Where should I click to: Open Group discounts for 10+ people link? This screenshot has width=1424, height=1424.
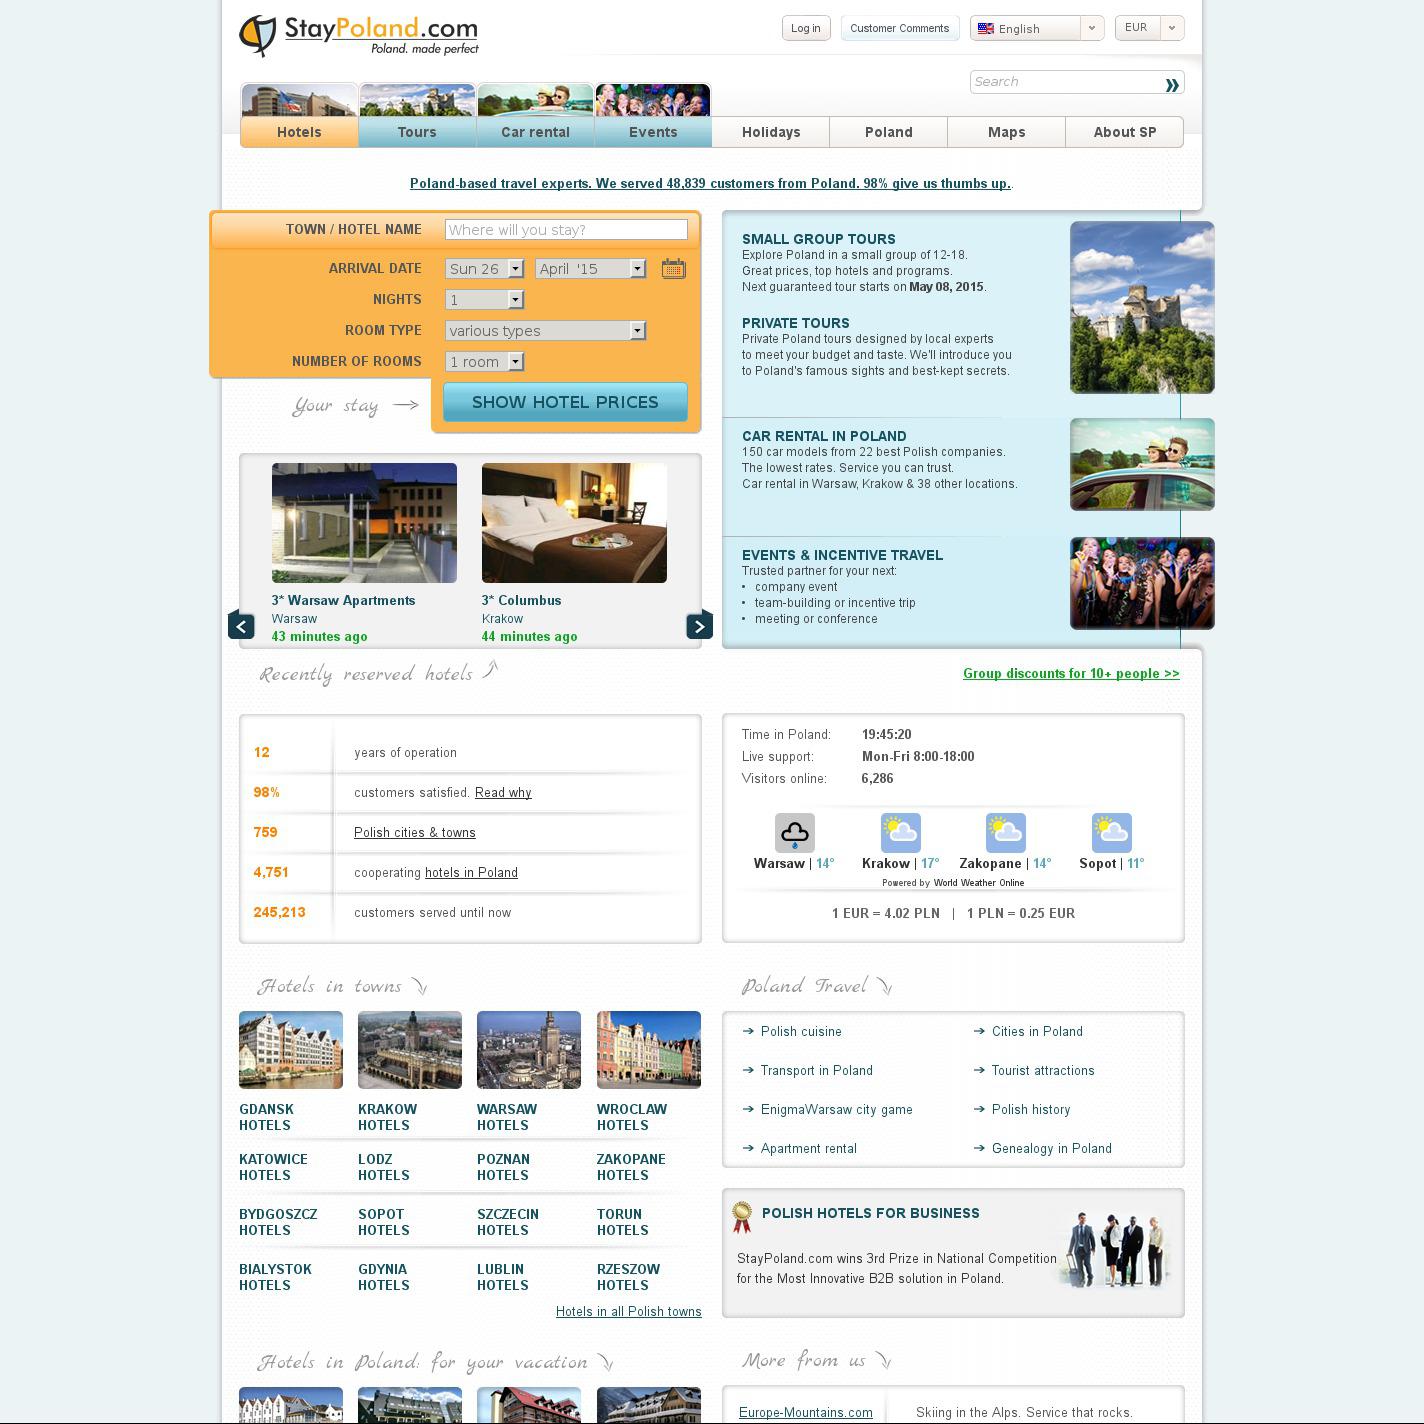coord(1071,673)
